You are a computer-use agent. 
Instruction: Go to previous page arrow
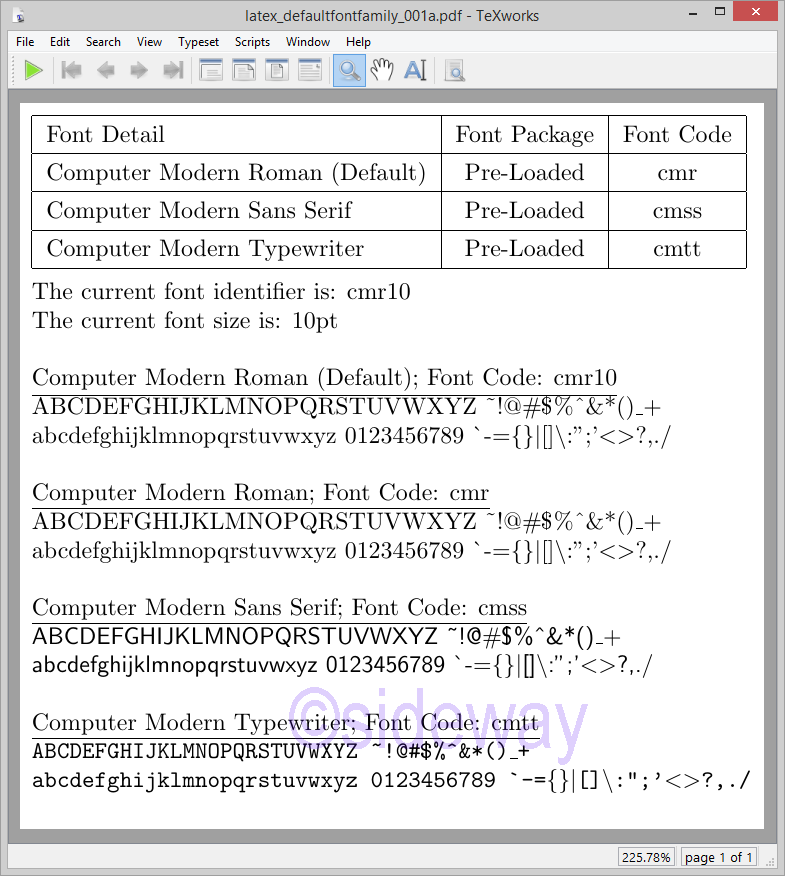coord(106,71)
